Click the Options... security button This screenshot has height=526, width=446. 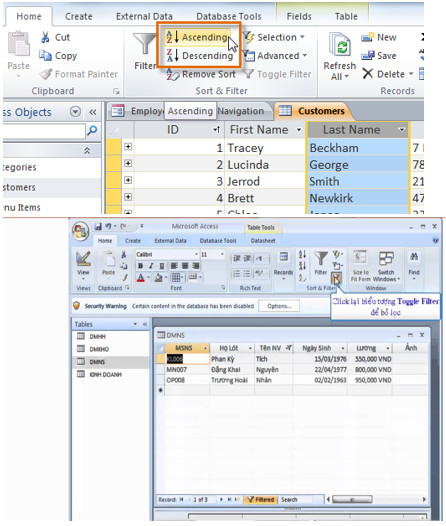[279, 306]
